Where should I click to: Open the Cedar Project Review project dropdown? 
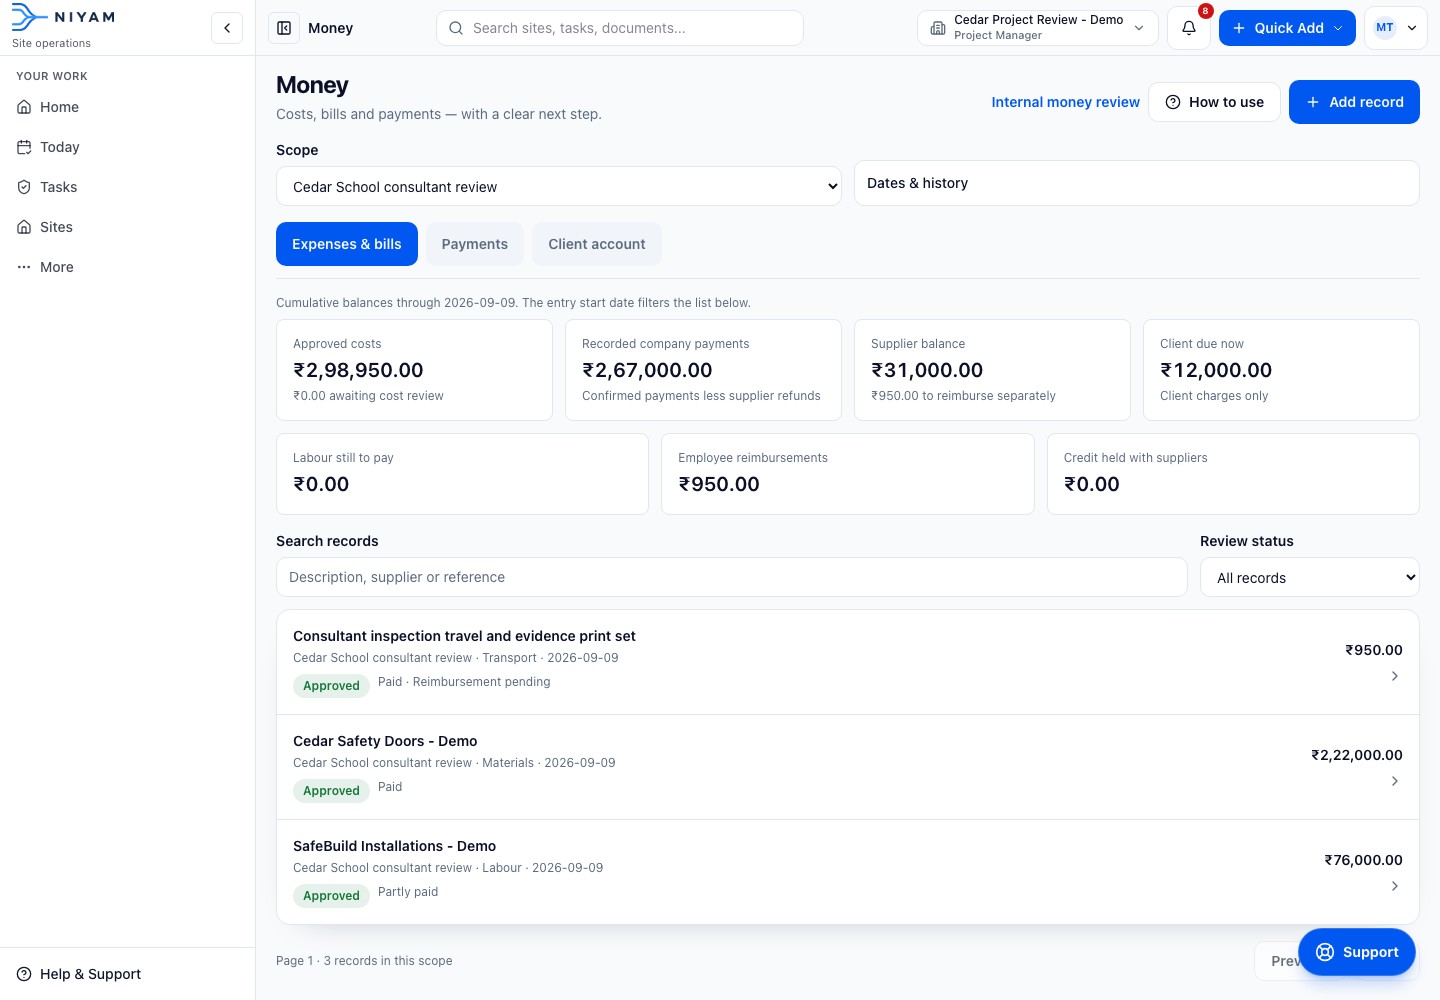tap(1037, 28)
